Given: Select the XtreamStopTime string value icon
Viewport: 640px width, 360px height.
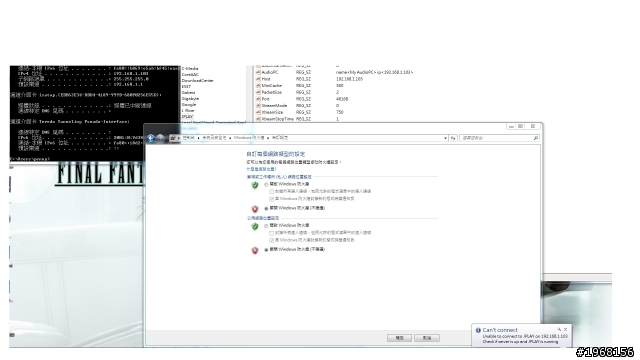Looking at the screenshot, I should (258, 119).
